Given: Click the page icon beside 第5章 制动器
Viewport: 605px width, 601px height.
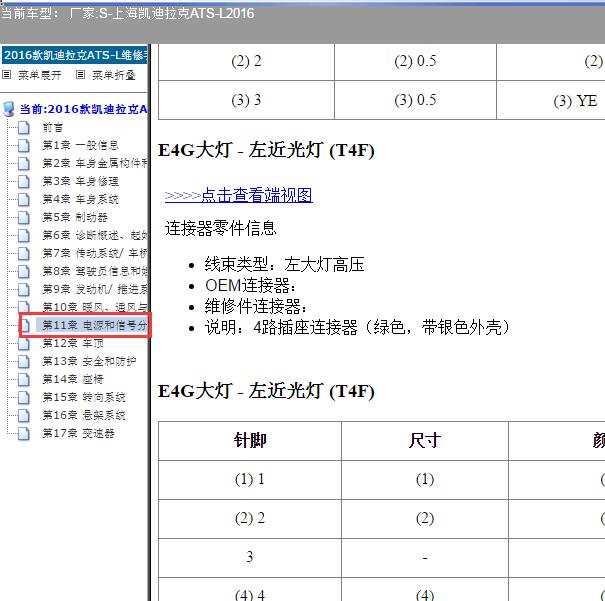Looking at the screenshot, I should (x=24, y=217).
